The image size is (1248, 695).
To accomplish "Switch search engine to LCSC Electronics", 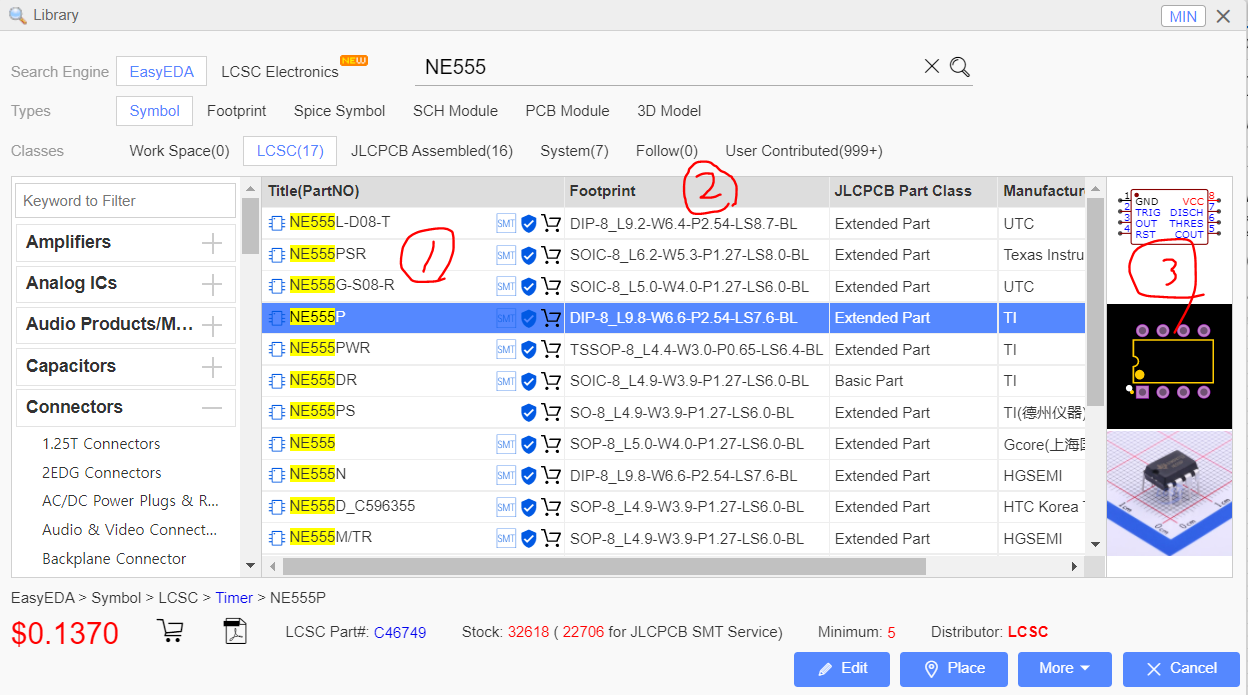I will click(x=280, y=72).
